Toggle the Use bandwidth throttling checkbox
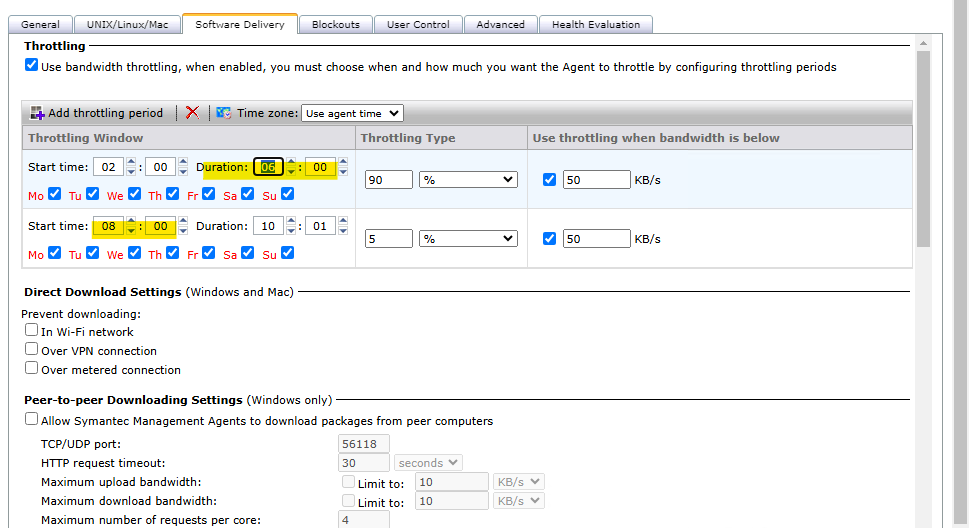The width and height of the screenshot is (971, 528). (x=32, y=66)
